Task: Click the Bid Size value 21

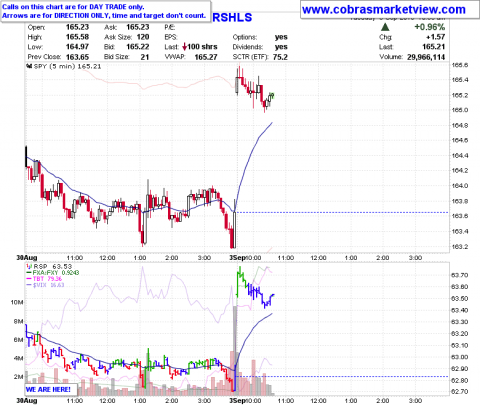Action: (145, 57)
